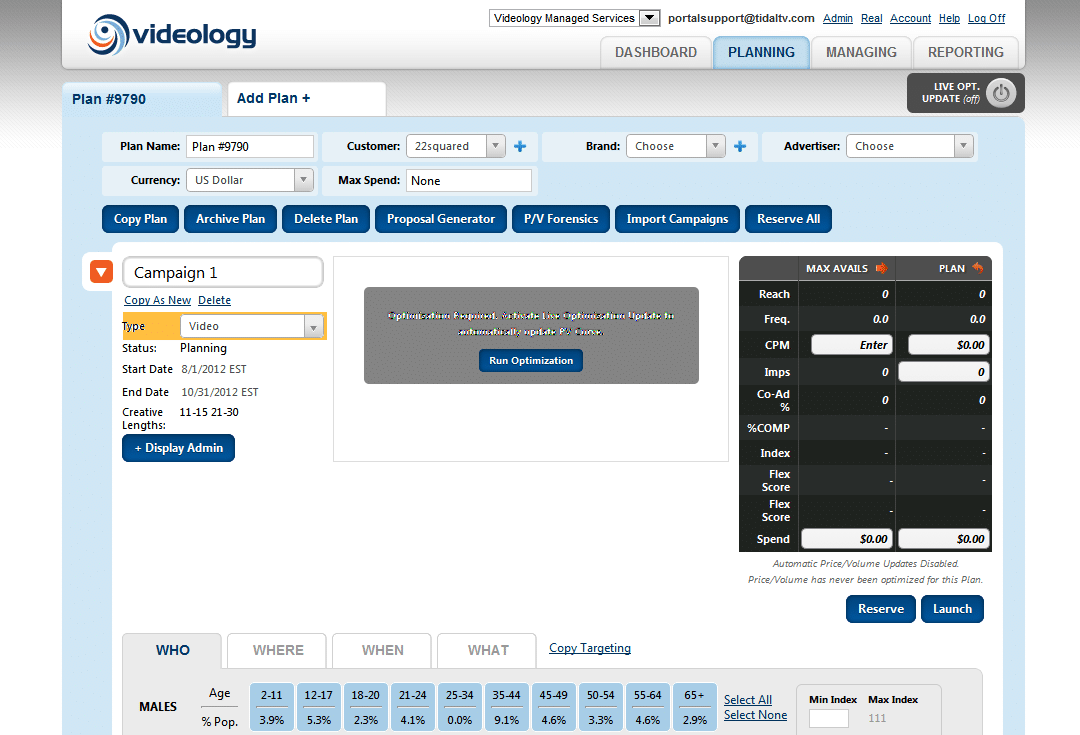Collapse Campaign 1 with orange arrow
1080x735 pixels.
coord(101,272)
